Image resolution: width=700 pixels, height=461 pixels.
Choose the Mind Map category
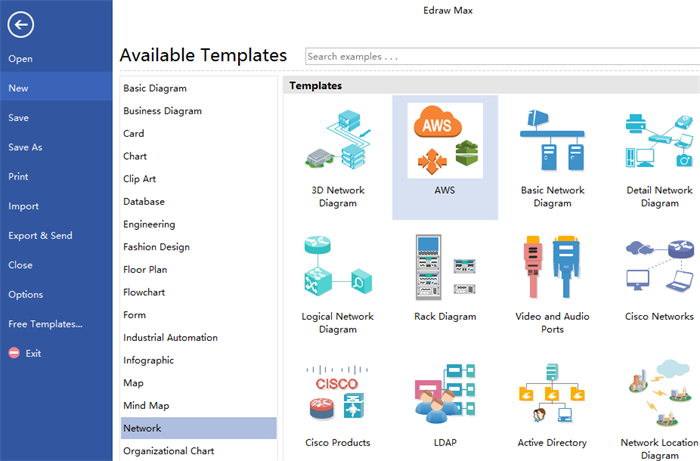click(x=146, y=406)
